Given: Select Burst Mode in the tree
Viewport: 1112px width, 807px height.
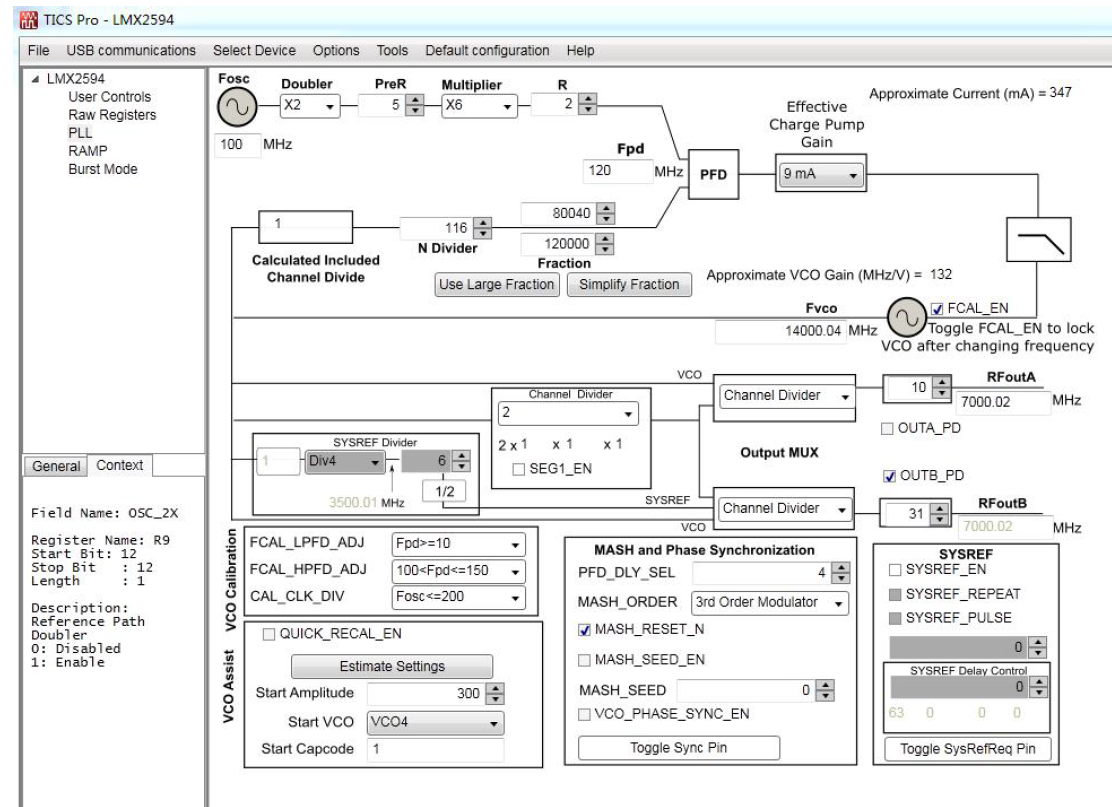Looking at the screenshot, I should click(x=103, y=169).
